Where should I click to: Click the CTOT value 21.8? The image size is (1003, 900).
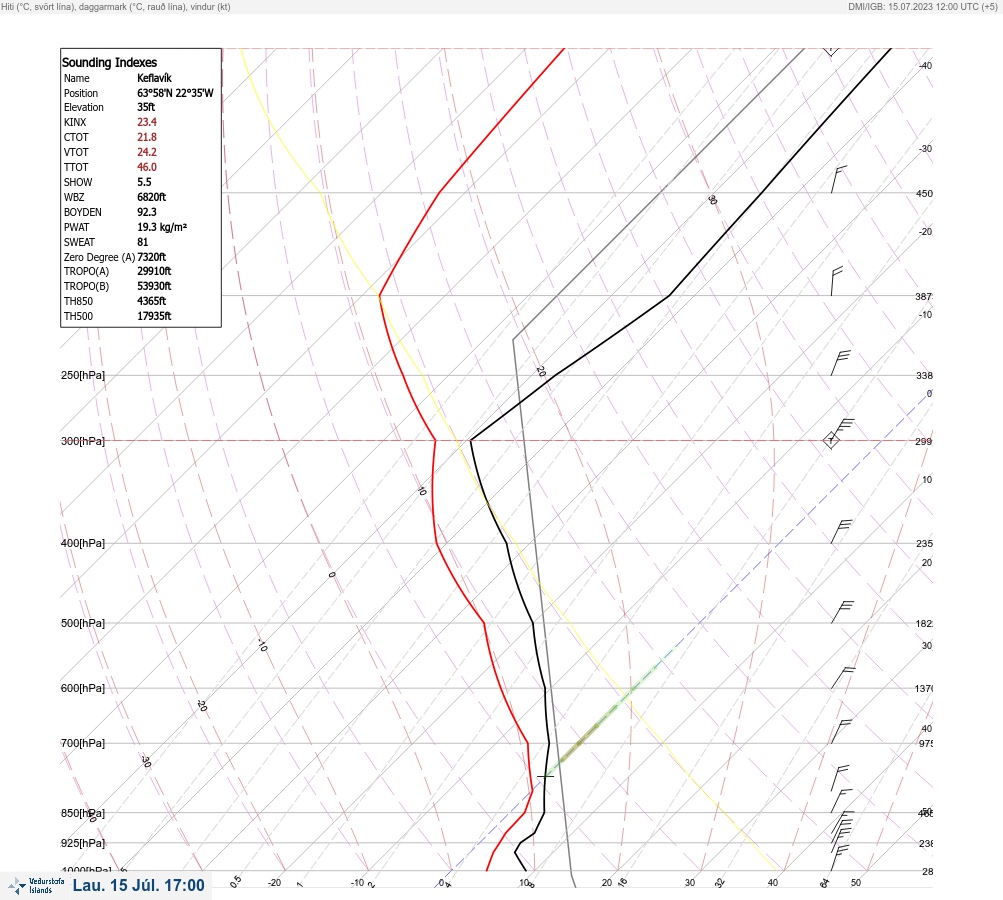[146, 137]
